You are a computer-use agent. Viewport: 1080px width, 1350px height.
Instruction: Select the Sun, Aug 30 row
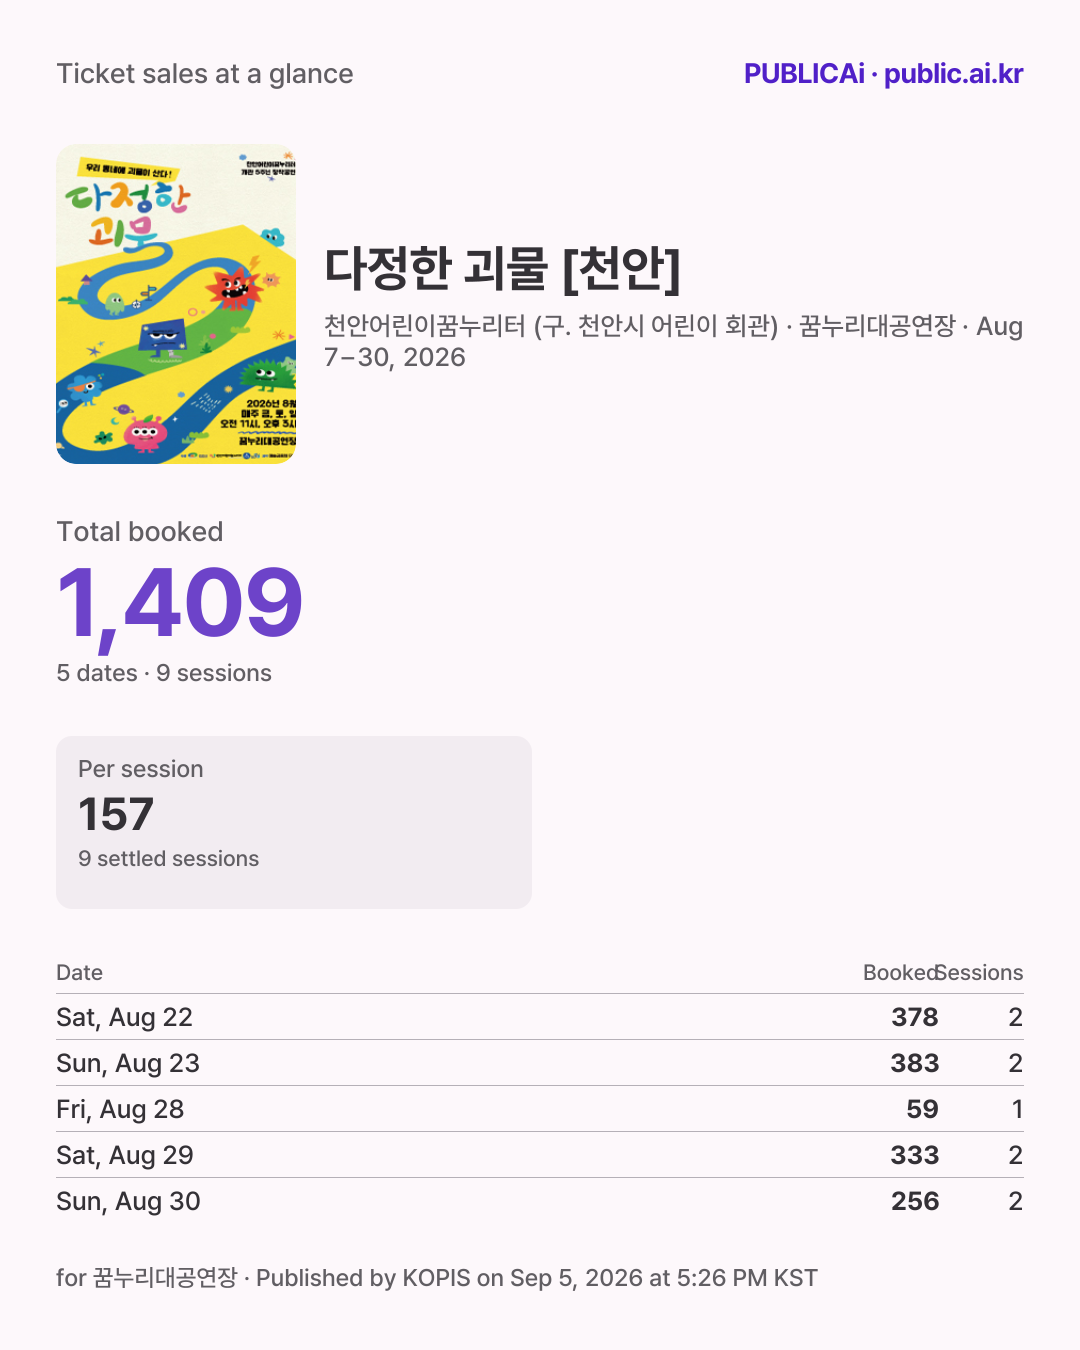click(x=540, y=1201)
